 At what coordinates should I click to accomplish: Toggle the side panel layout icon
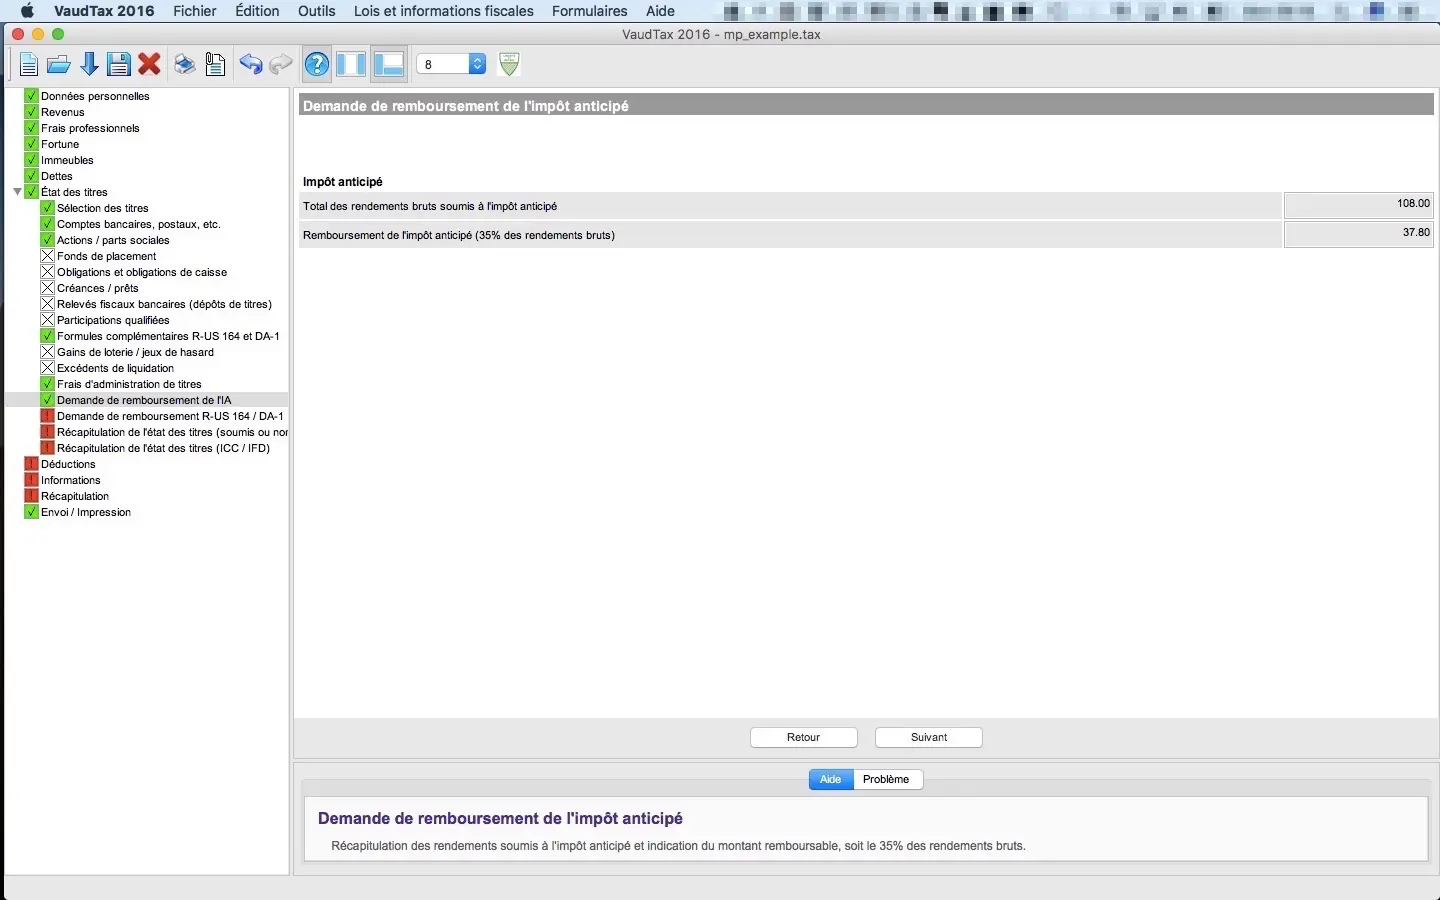click(x=351, y=65)
